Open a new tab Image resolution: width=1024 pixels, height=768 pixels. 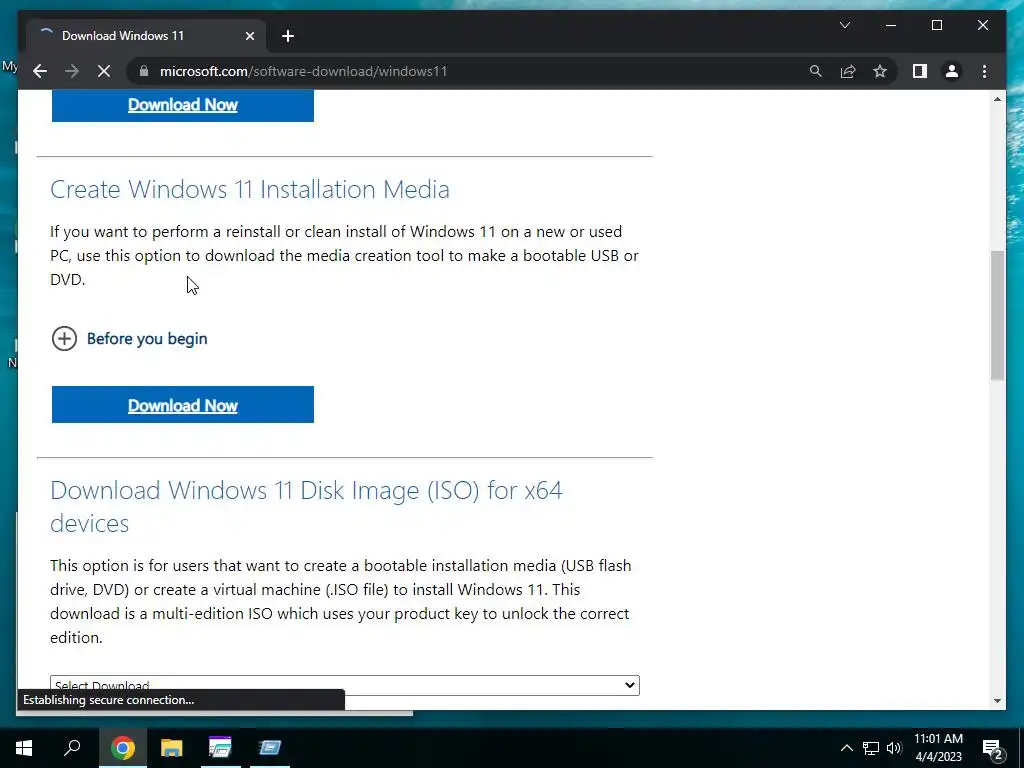[288, 36]
